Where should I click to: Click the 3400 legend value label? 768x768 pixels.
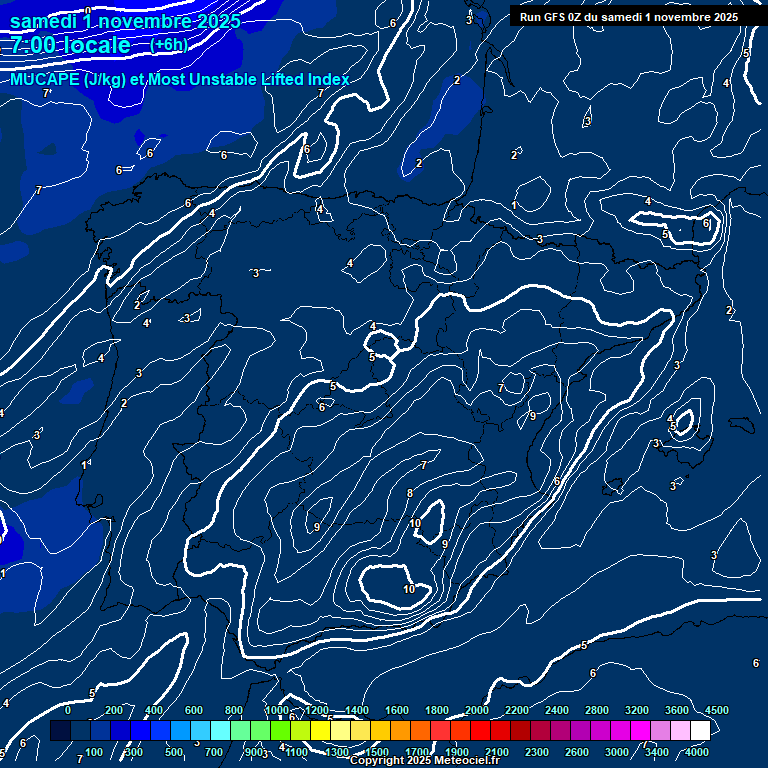point(656,752)
